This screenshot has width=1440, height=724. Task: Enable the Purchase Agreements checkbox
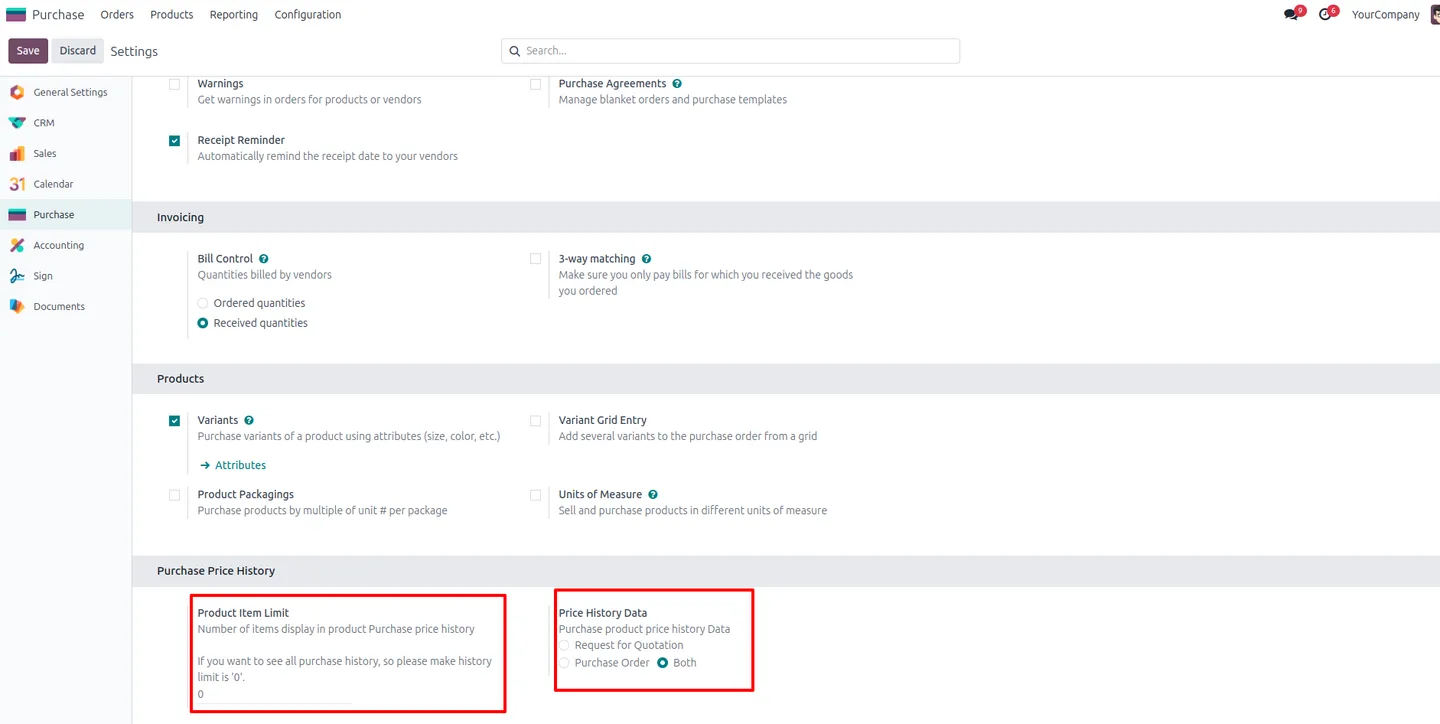(x=536, y=85)
